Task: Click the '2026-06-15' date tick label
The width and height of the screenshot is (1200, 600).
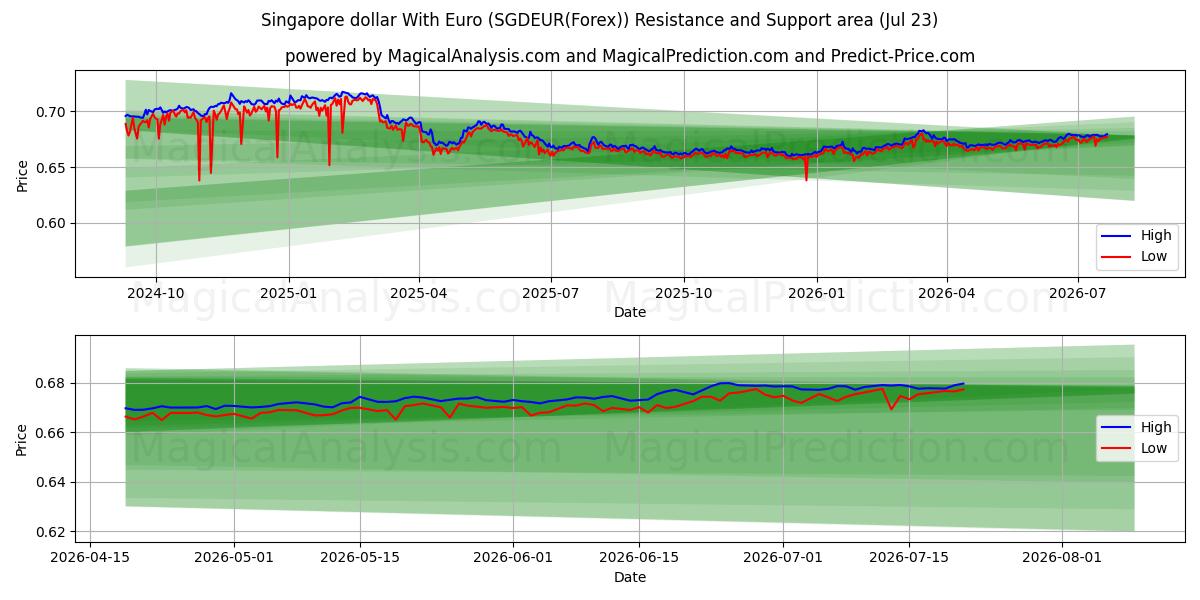Action: coord(639,558)
